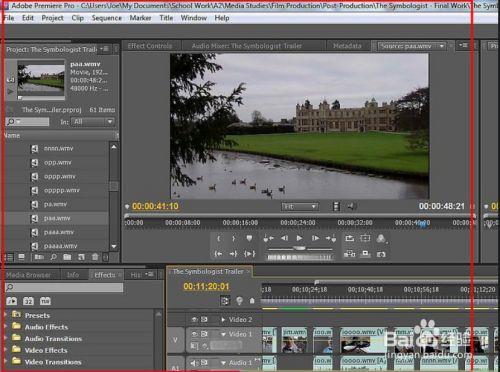Go to In point button

click(x=219, y=254)
